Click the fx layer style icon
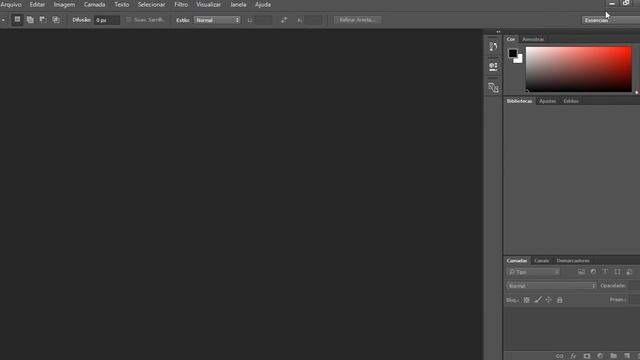 573,356
